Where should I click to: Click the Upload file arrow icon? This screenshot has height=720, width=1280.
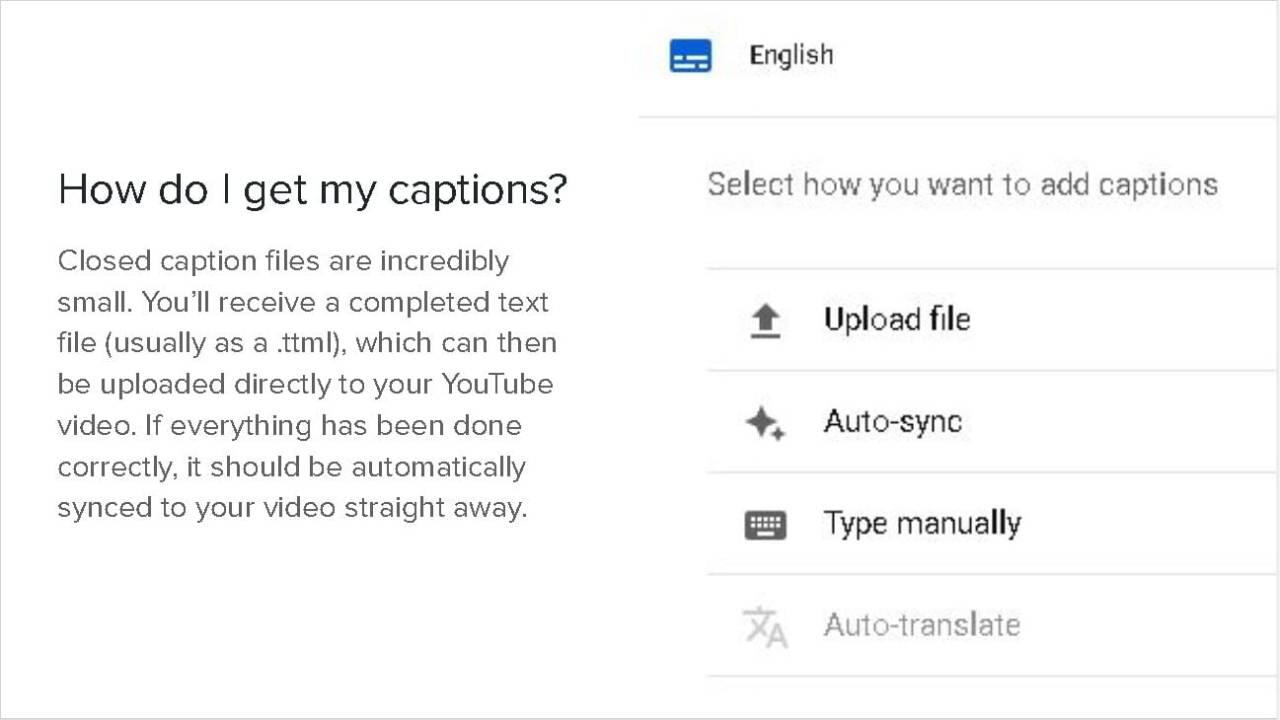(x=765, y=321)
